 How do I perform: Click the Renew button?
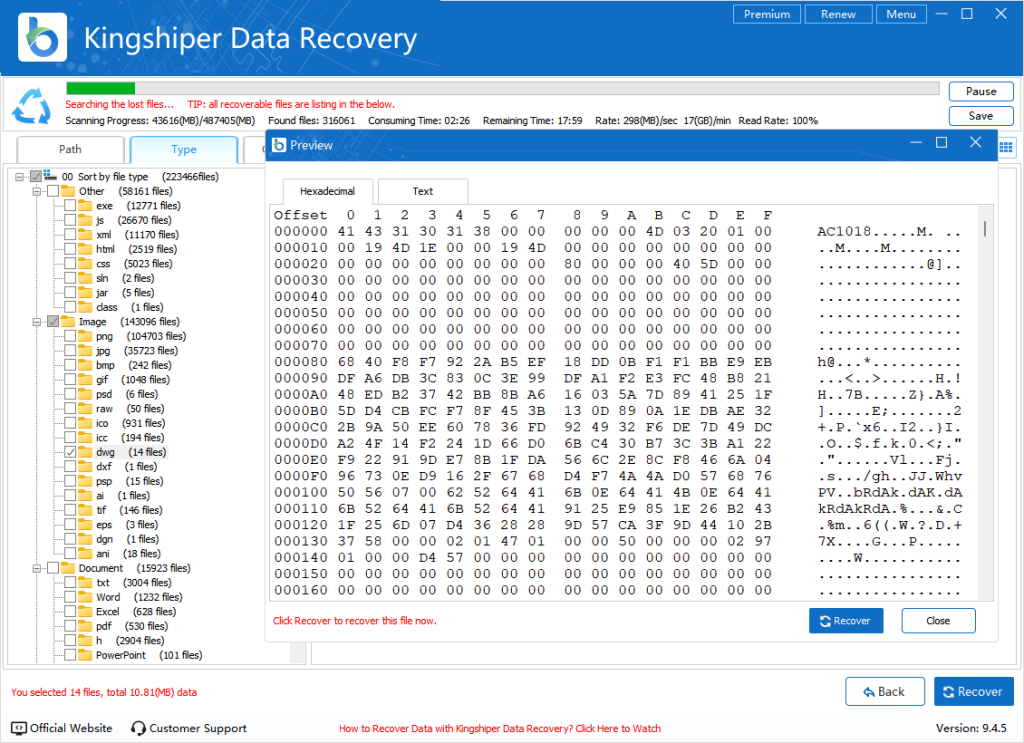[839, 14]
